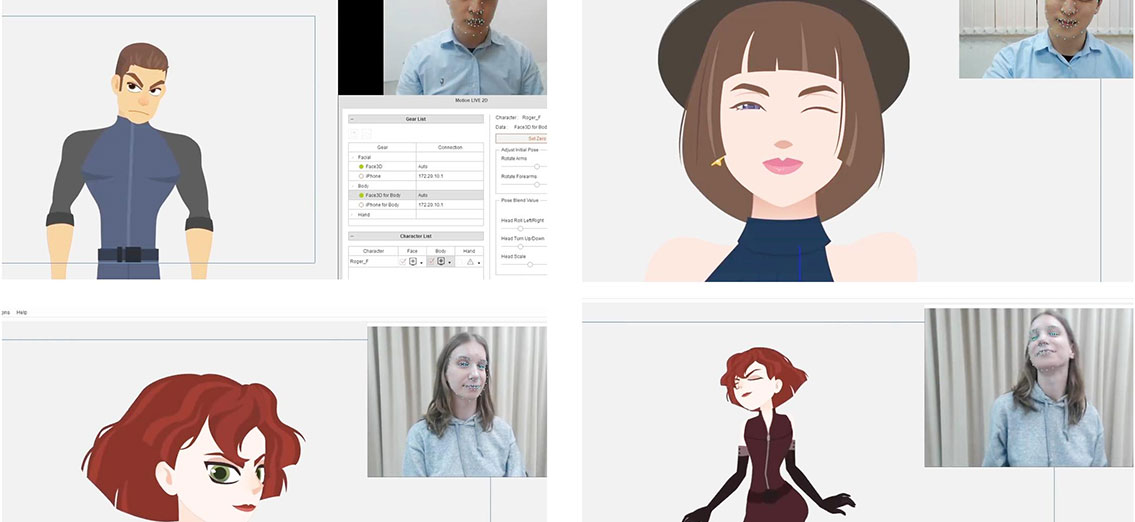The image size is (1135, 522).
Task: Click the Face3D for Body Auto cell
Action: 450,195
